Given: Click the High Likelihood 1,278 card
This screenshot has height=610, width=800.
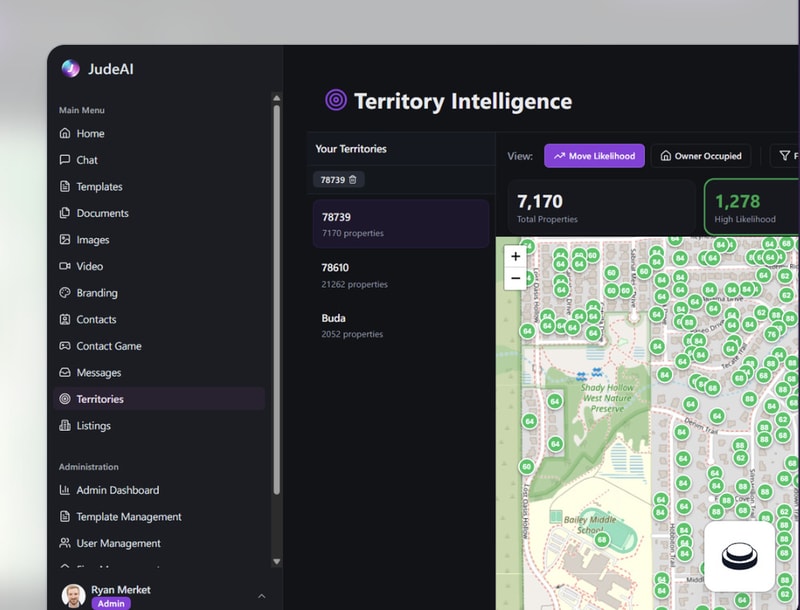Looking at the screenshot, I should [x=751, y=207].
